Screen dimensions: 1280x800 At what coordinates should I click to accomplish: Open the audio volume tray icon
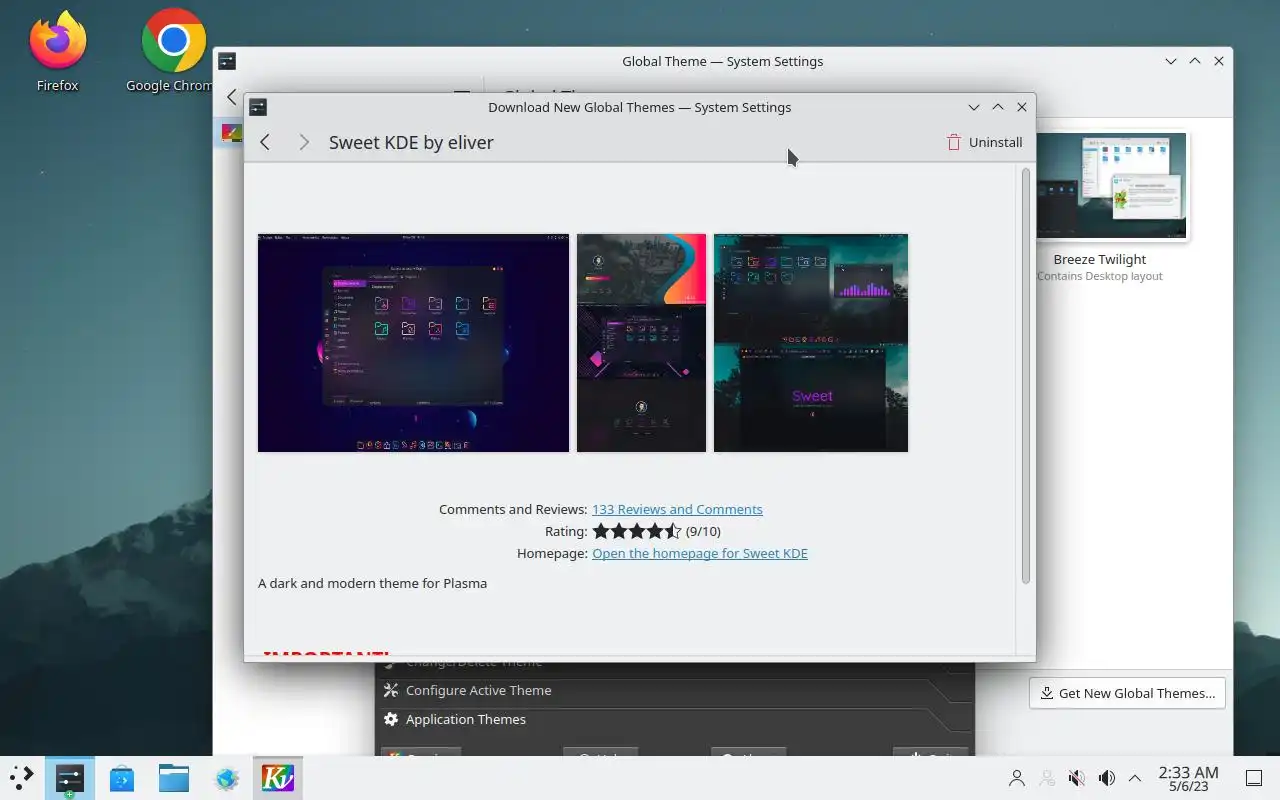[x=1107, y=778]
